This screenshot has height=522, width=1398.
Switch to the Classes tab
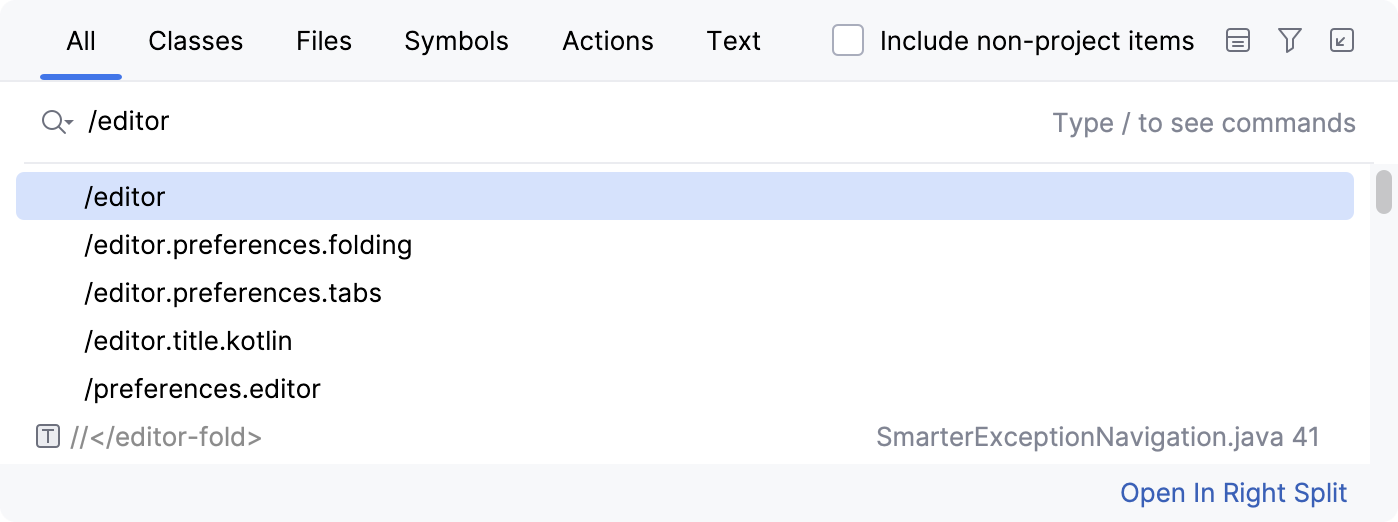196,41
